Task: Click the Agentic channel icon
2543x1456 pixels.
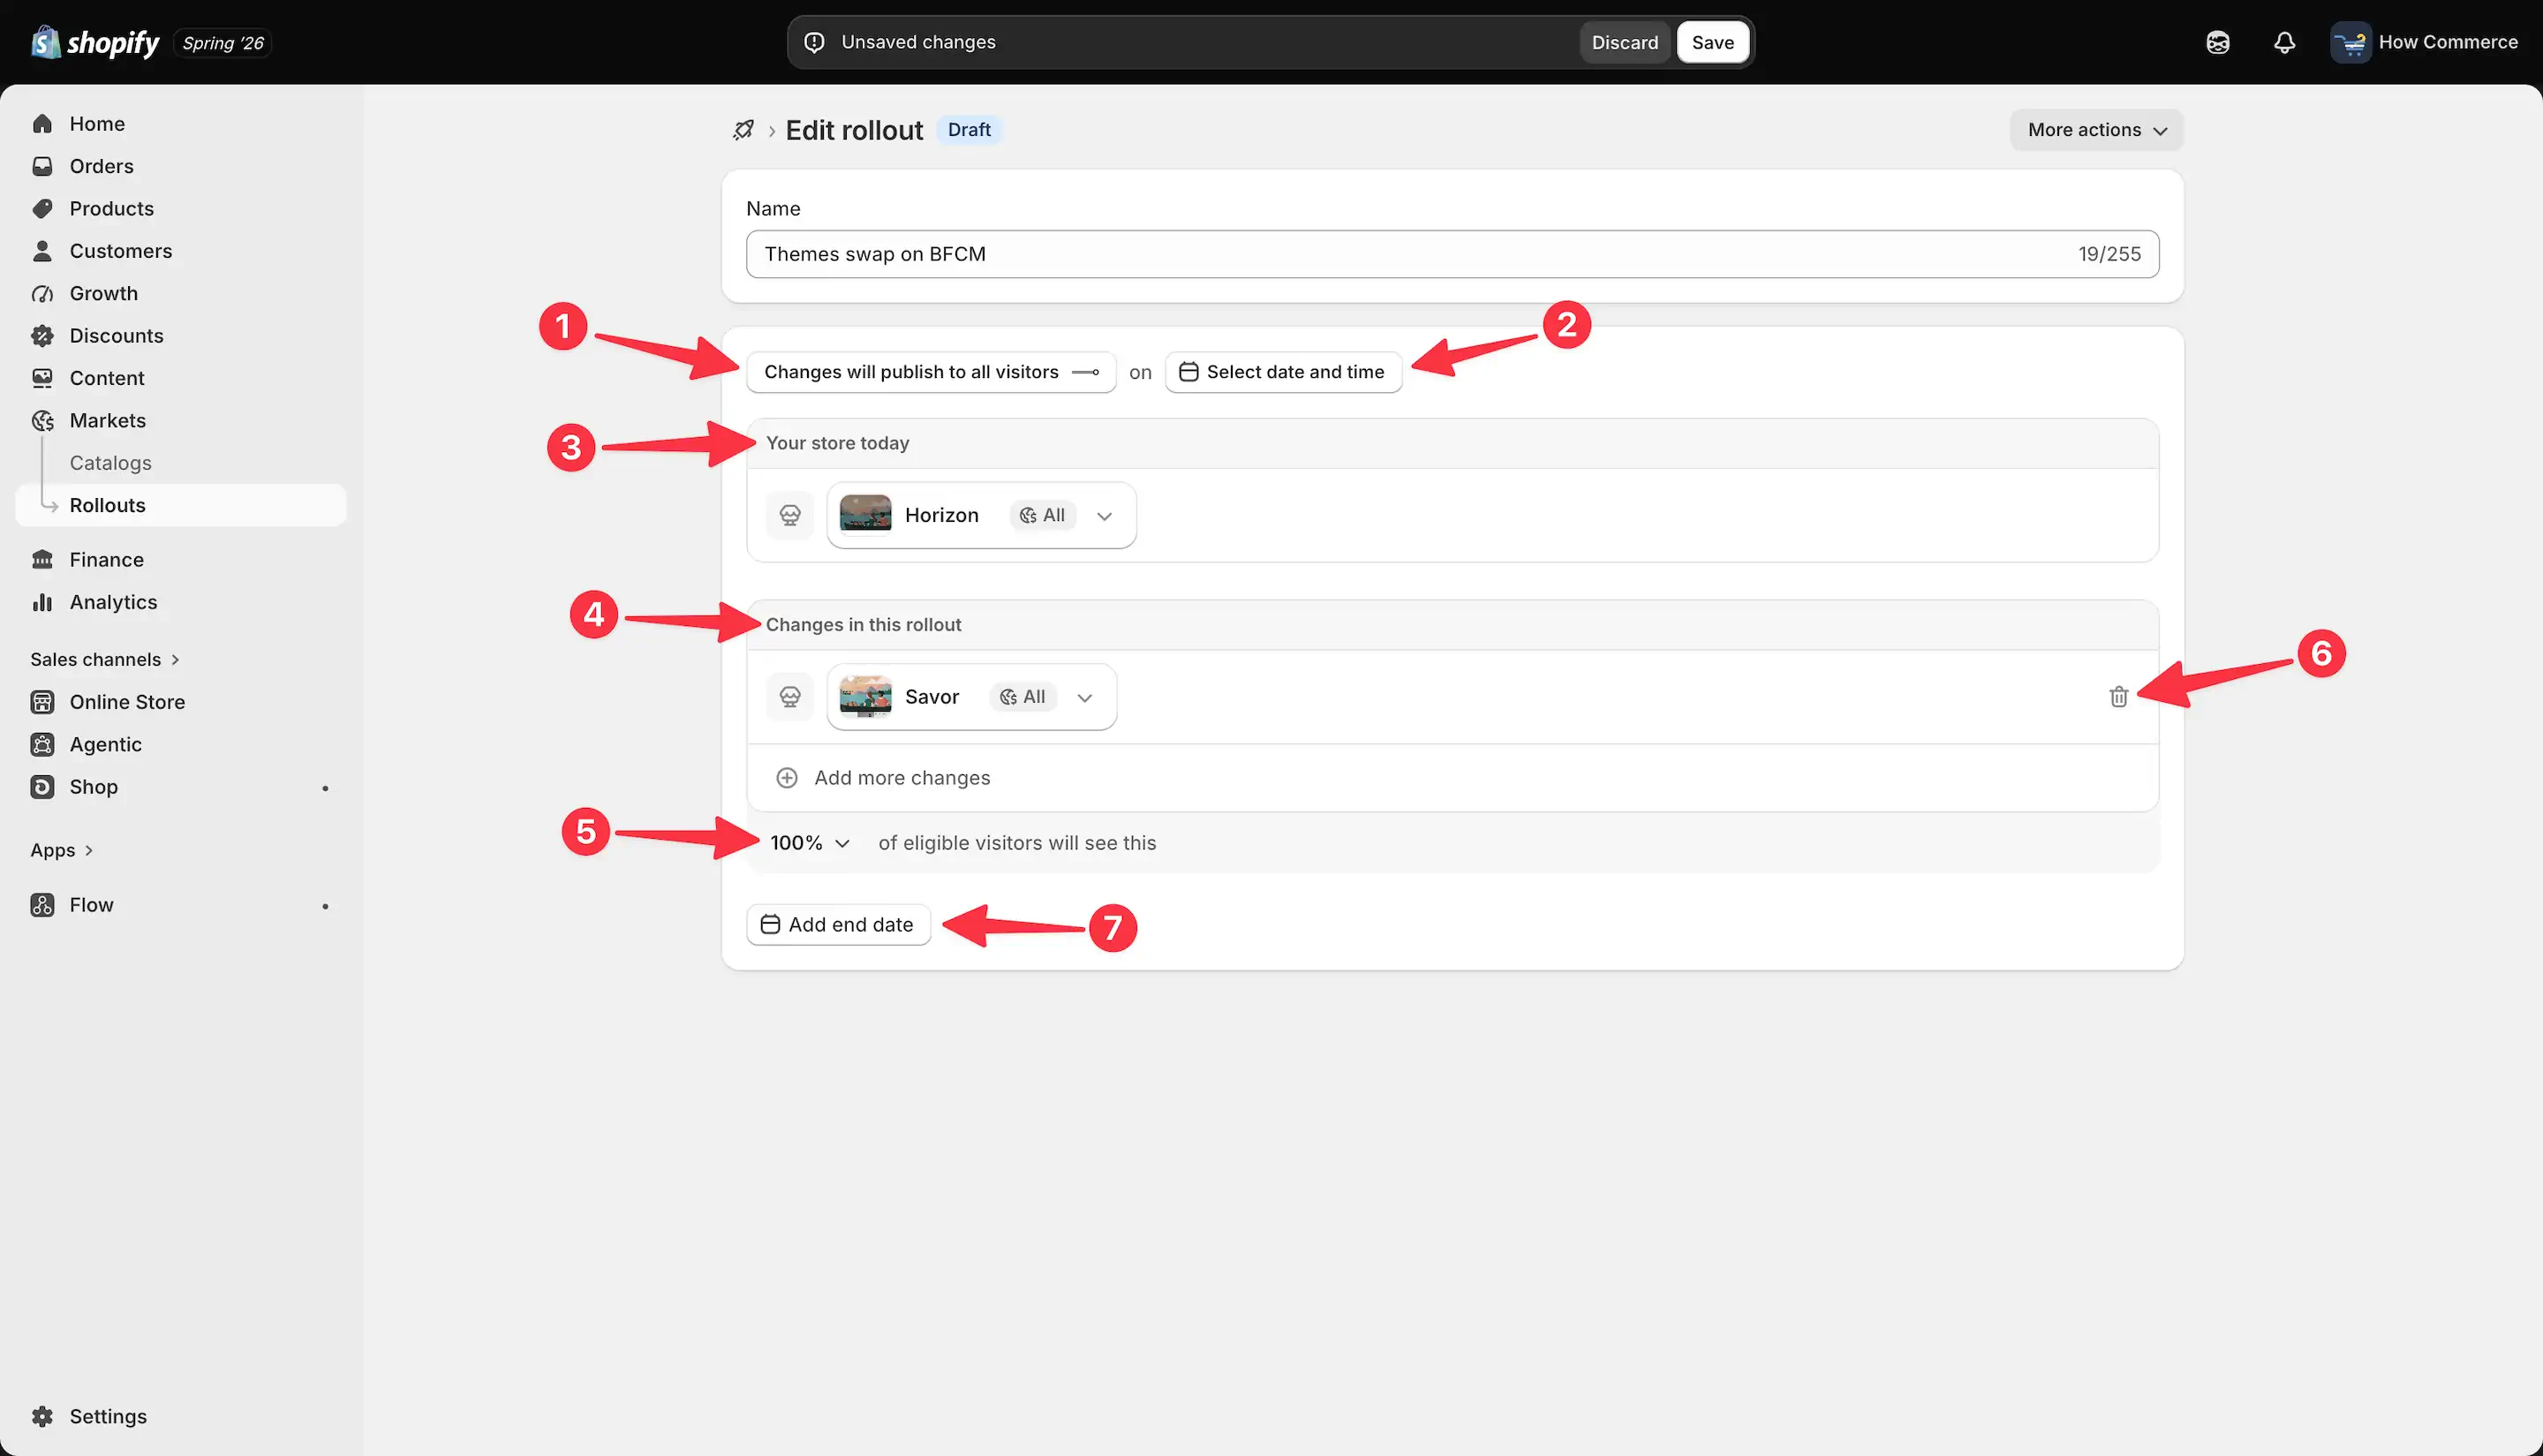Action: pos(42,744)
